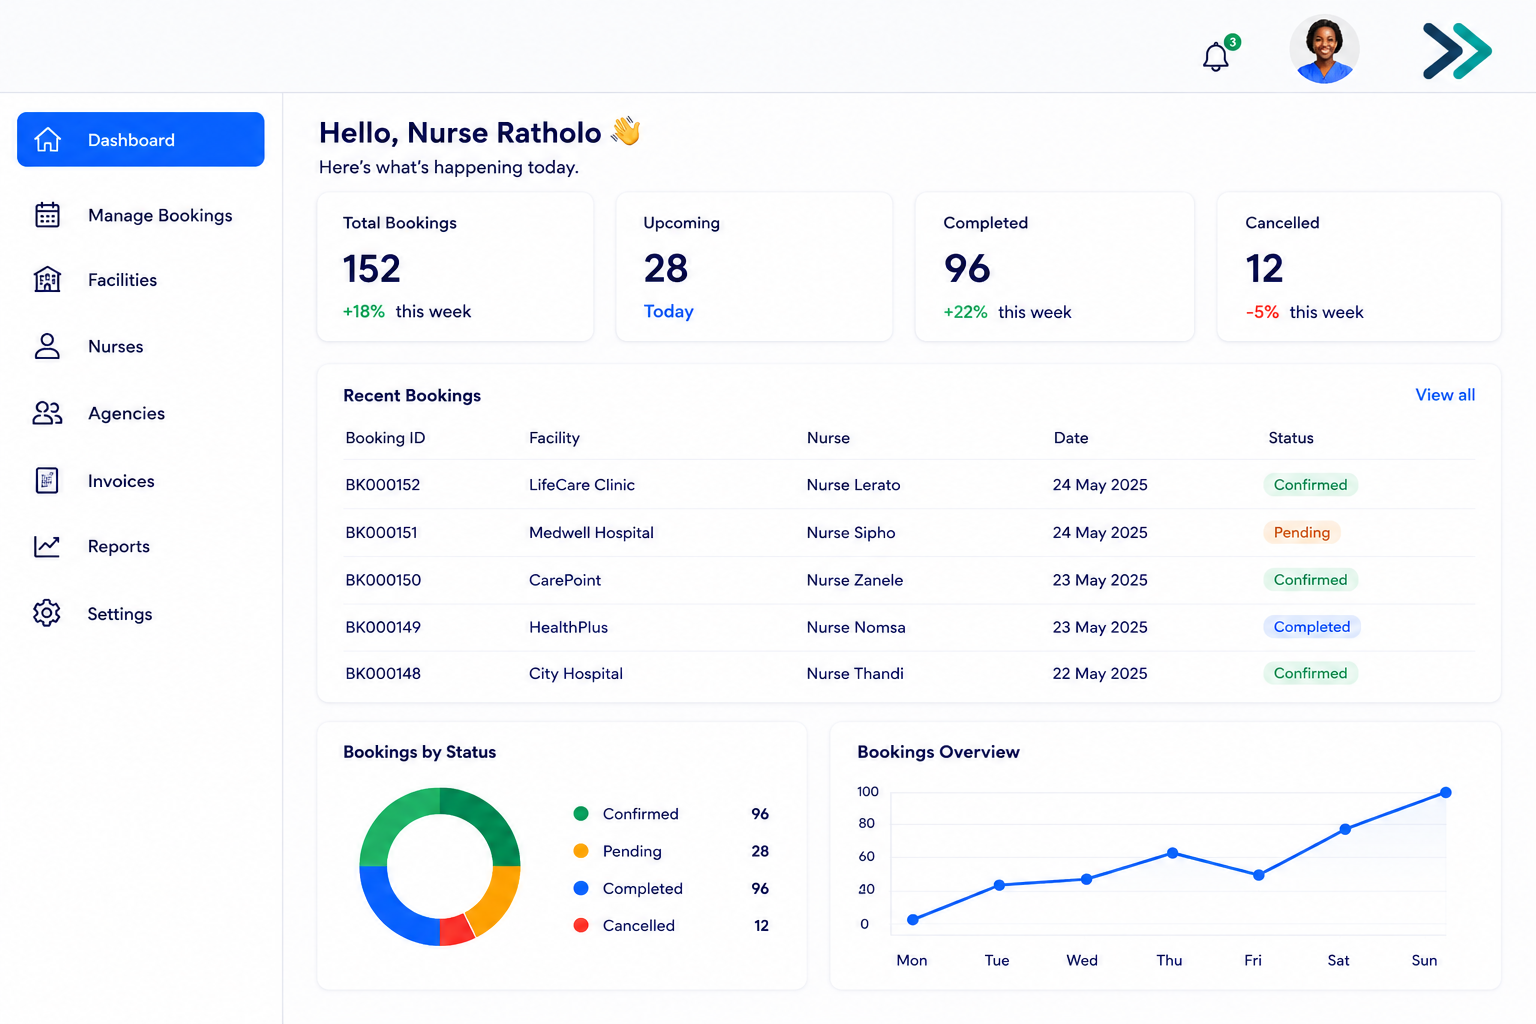The image size is (1536, 1024).
Task: Open the nurse profile avatar
Action: click(1324, 50)
